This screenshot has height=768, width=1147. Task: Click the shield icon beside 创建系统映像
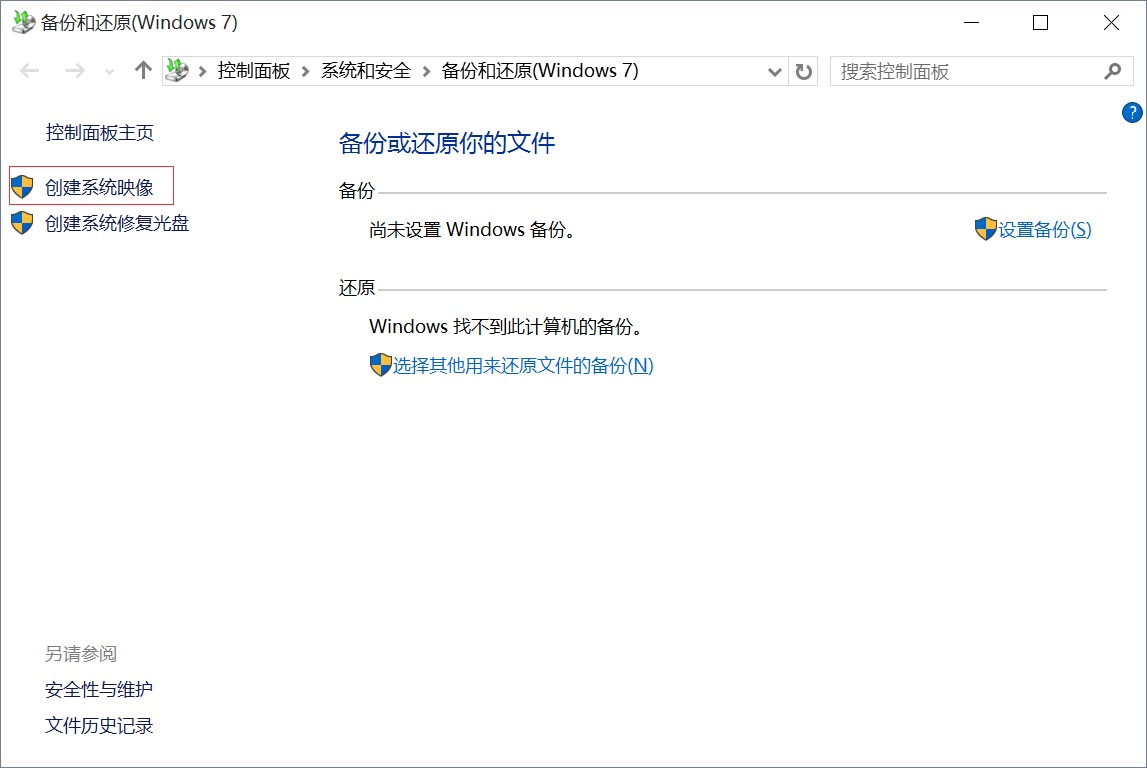pos(22,186)
